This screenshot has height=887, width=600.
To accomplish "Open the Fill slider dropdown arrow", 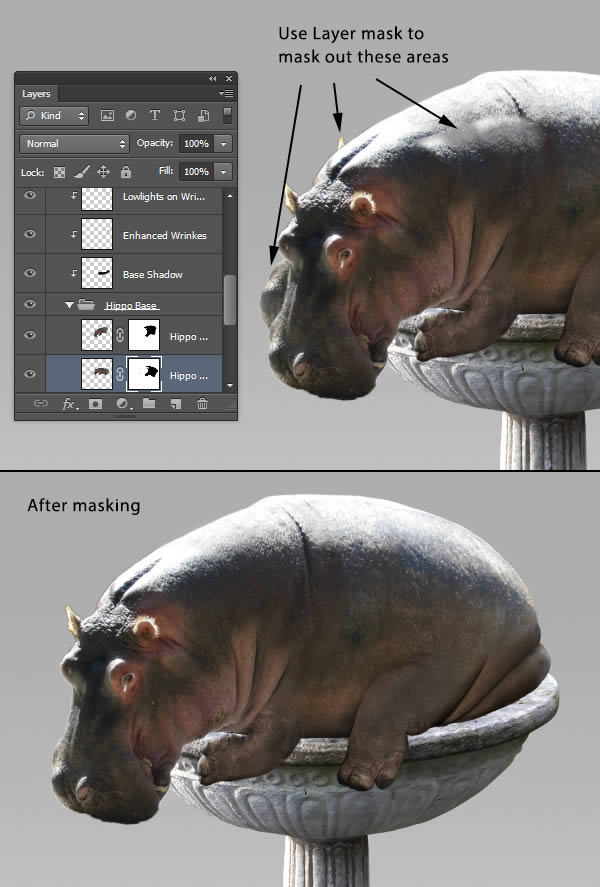I will click(223, 171).
